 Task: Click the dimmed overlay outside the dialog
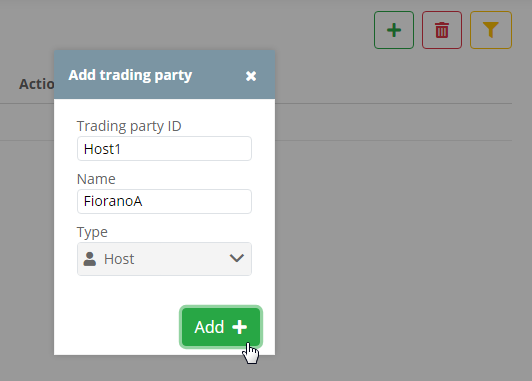(x=400, y=254)
